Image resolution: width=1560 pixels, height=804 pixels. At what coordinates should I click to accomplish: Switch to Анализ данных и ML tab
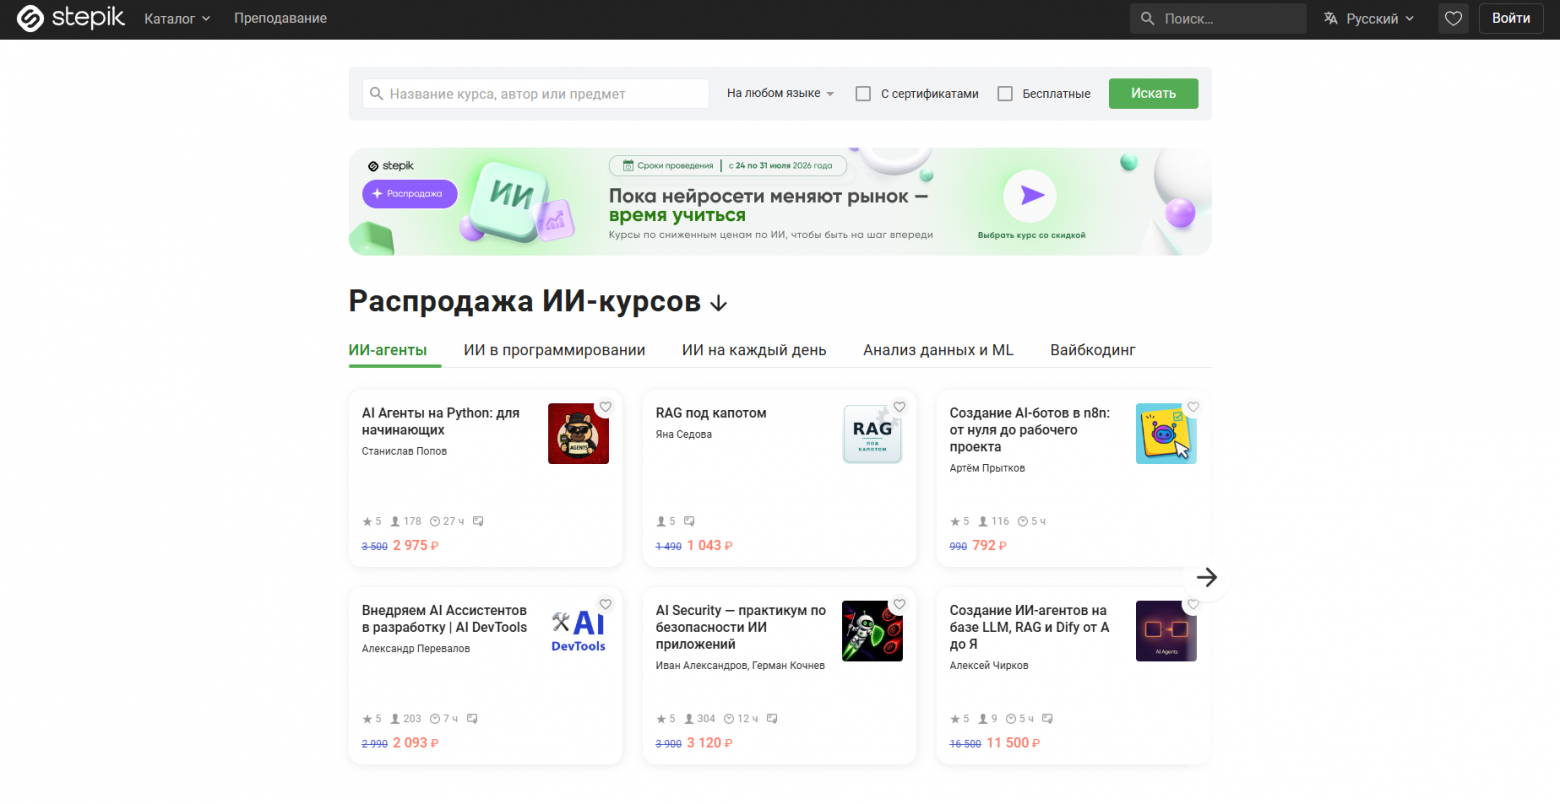coord(938,350)
